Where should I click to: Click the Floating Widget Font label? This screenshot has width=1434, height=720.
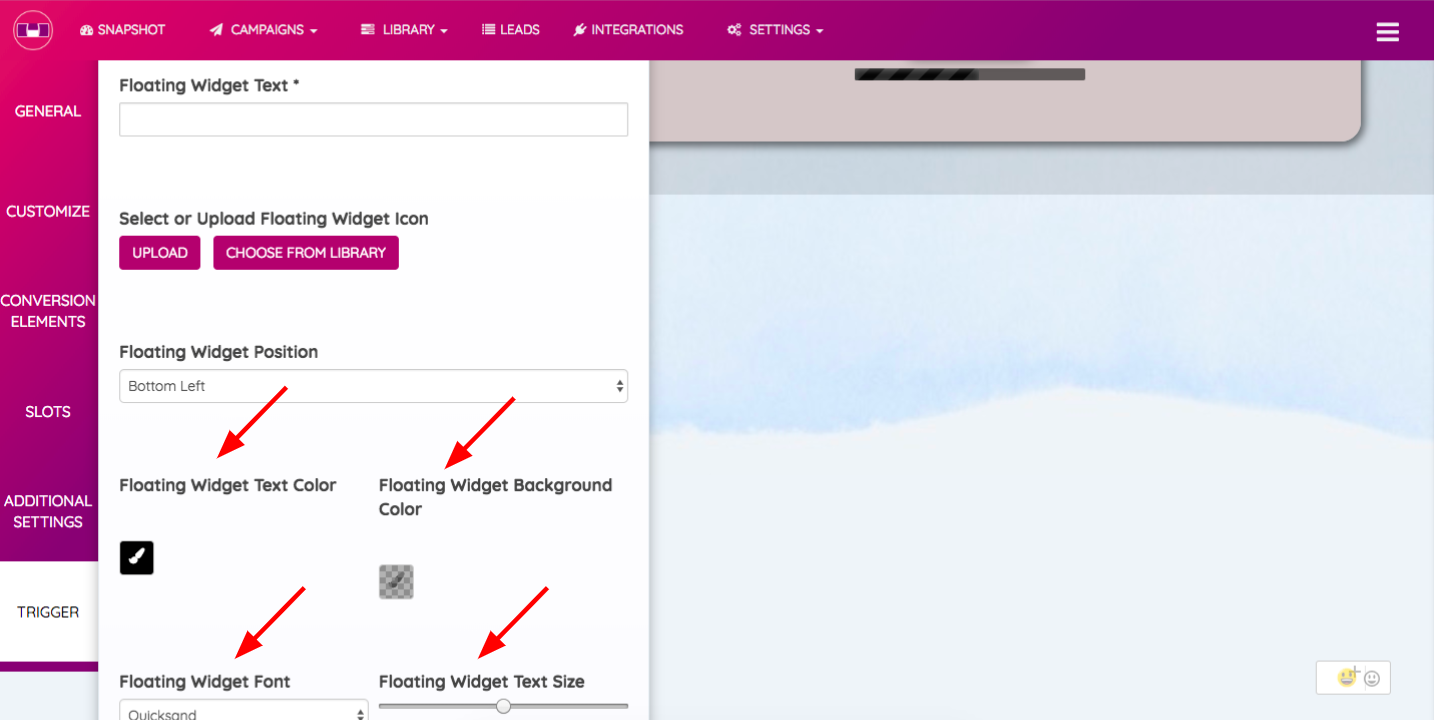pos(205,682)
